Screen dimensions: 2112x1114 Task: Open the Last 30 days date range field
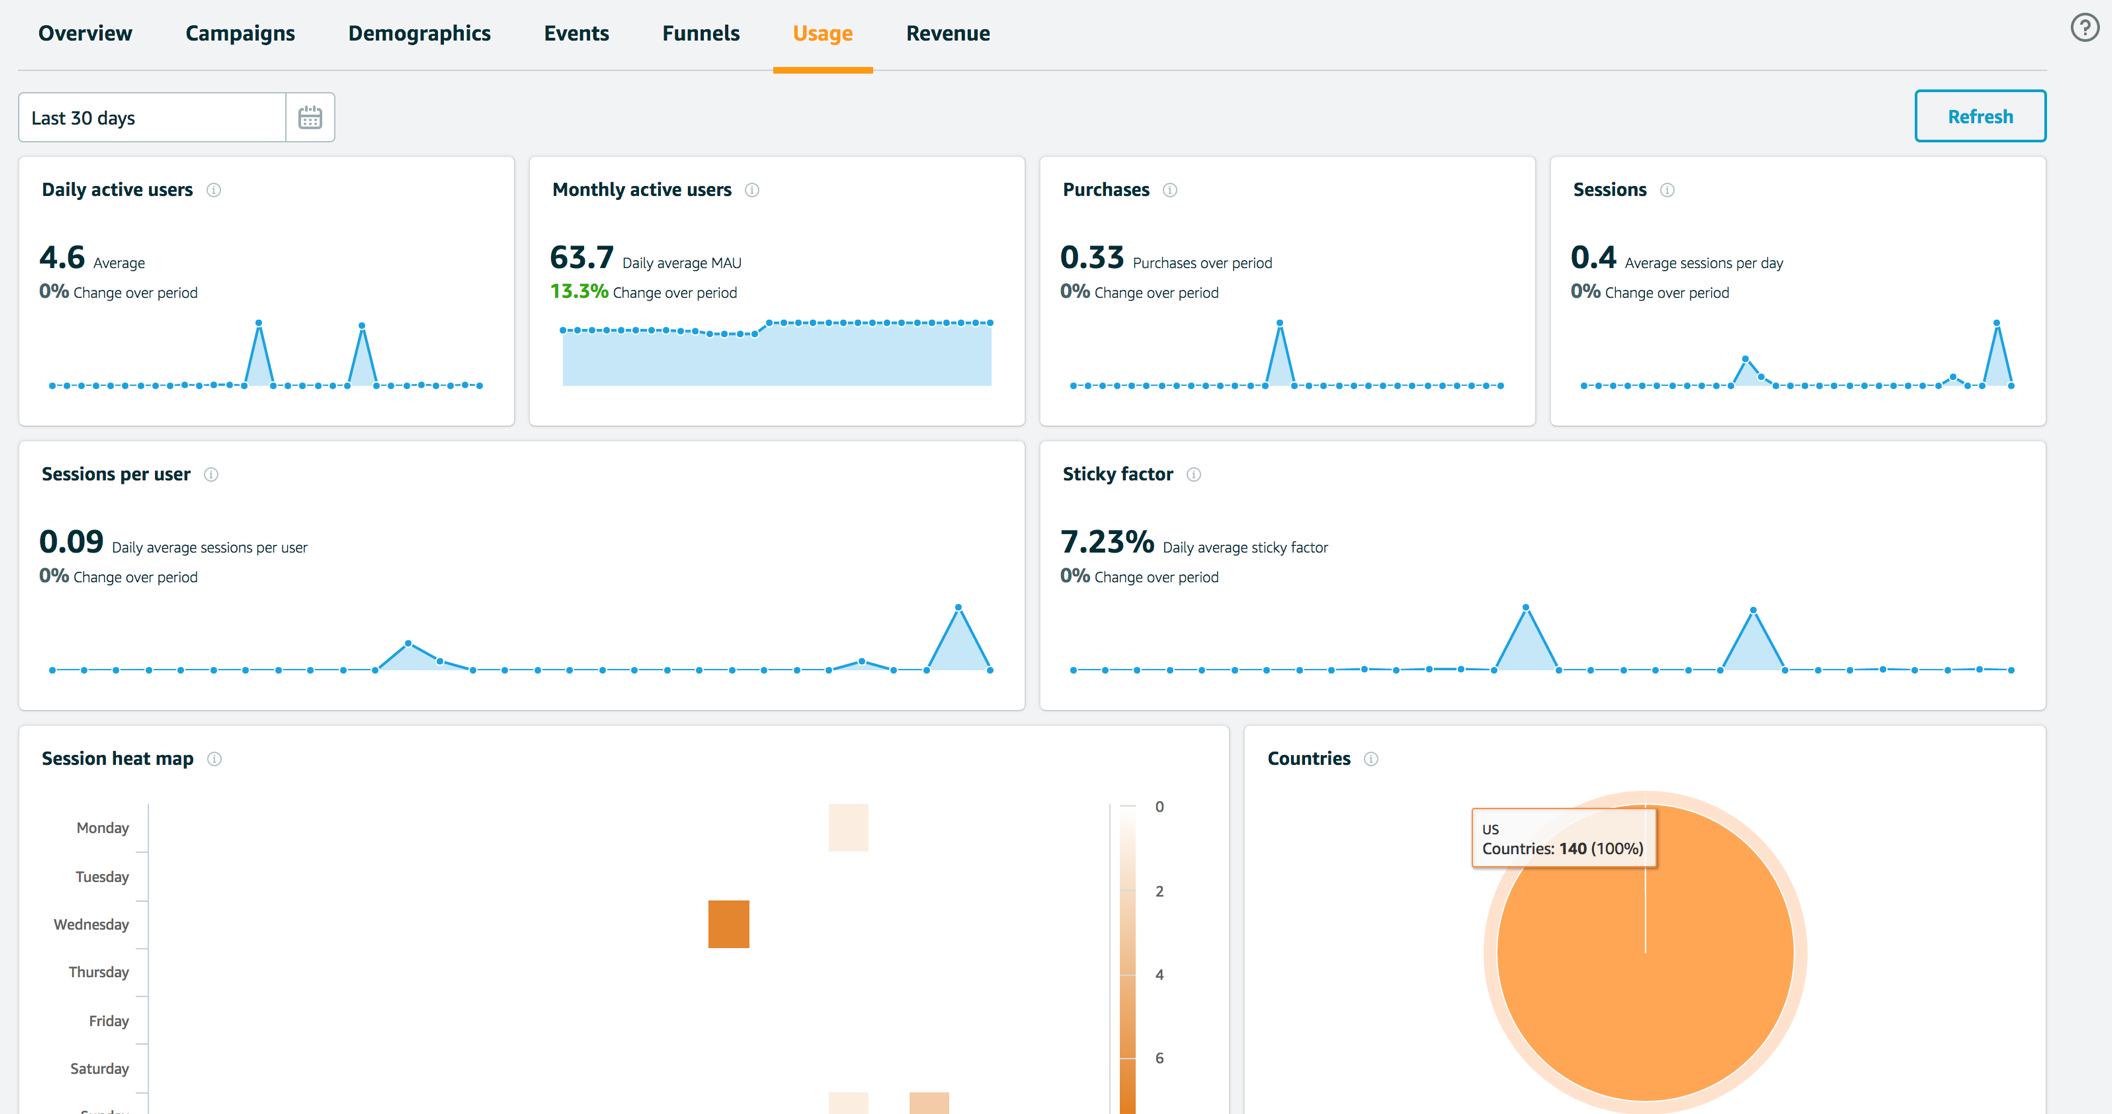152,117
